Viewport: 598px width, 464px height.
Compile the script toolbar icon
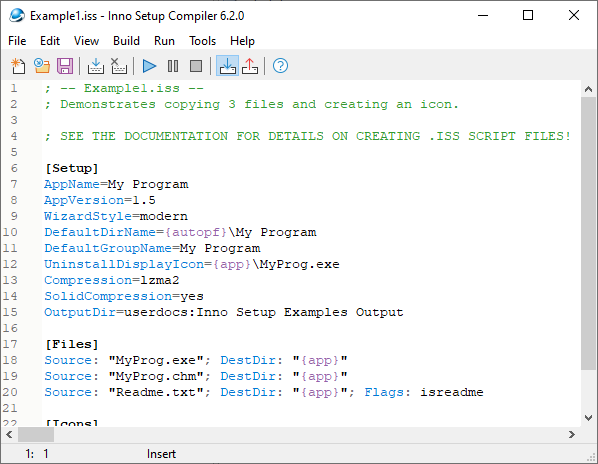96,66
